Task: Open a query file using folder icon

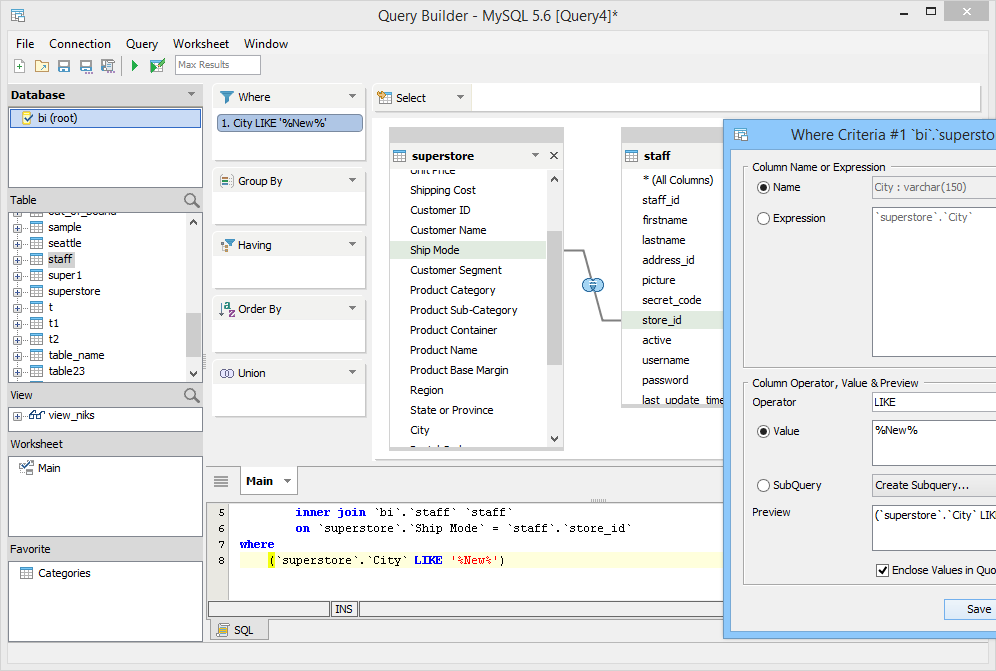Action: [42, 65]
